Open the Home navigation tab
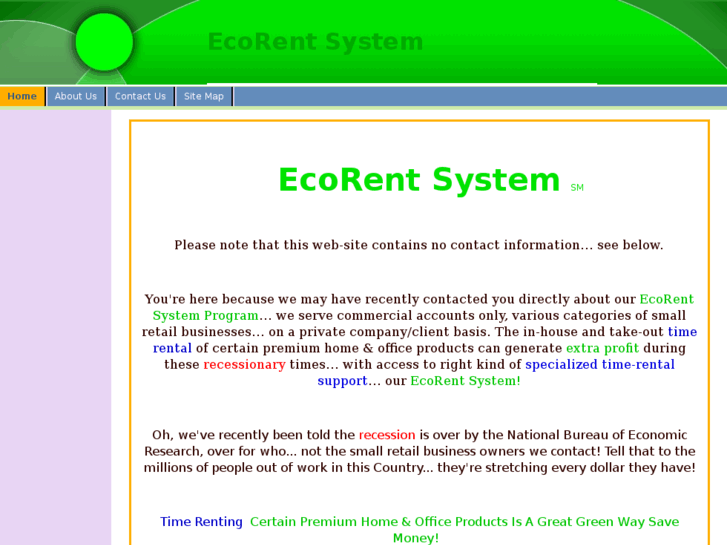Viewport: 727px width, 545px height. click(x=22, y=96)
